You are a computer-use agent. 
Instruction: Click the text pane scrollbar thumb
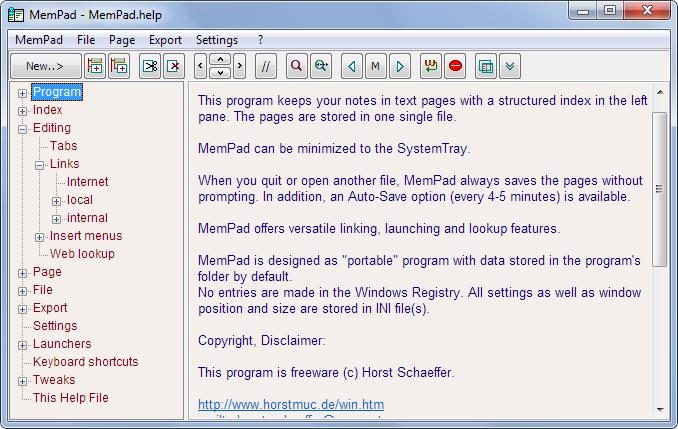(x=659, y=189)
